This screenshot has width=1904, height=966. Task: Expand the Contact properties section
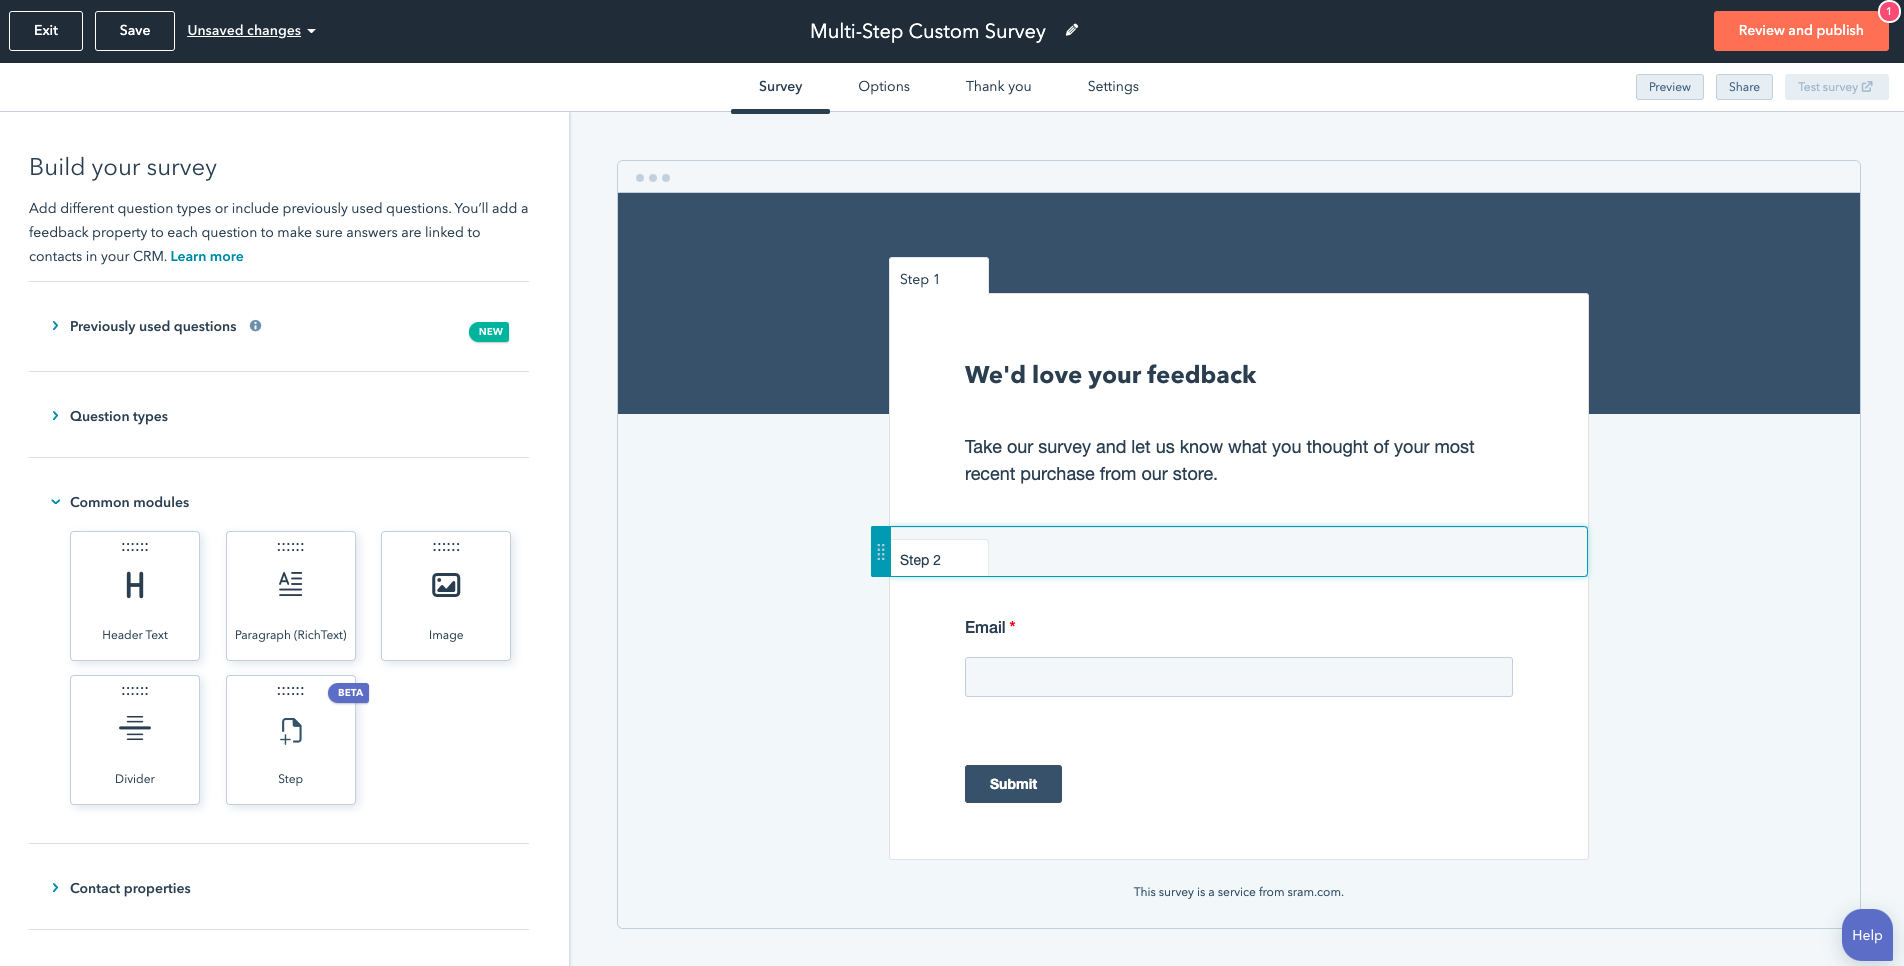click(x=130, y=888)
